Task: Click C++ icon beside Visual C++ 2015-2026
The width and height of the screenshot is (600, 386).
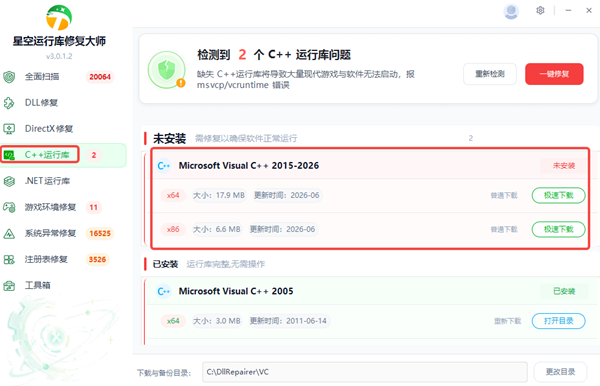Action: click(x=164, y=166)
